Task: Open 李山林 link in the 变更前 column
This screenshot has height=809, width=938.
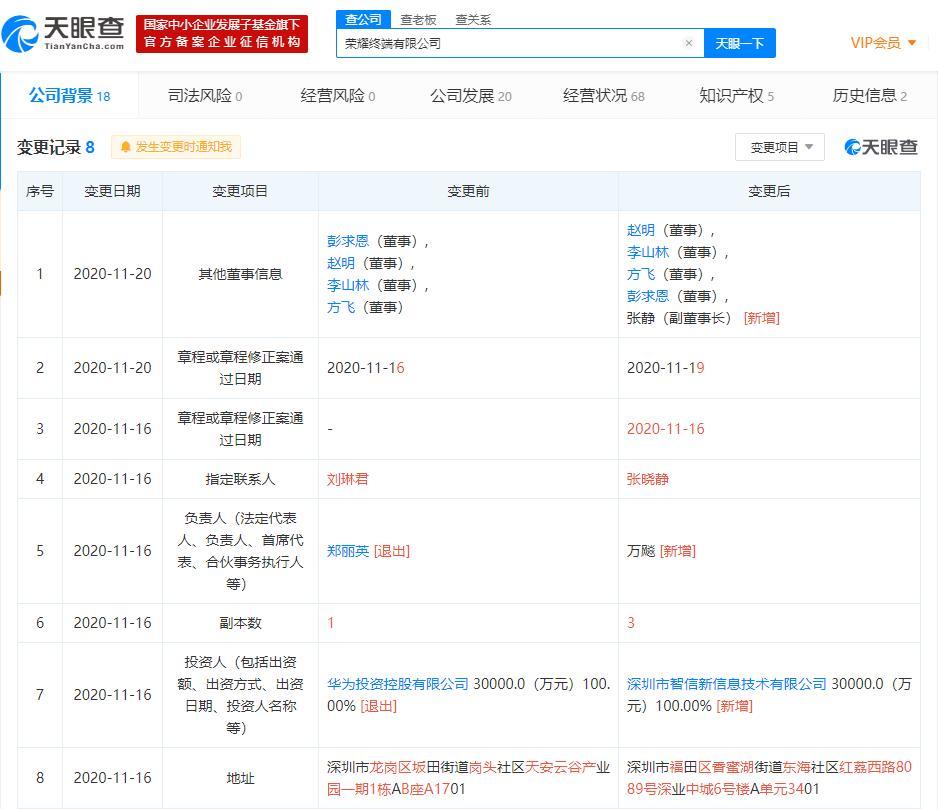Action: point(348,285)
